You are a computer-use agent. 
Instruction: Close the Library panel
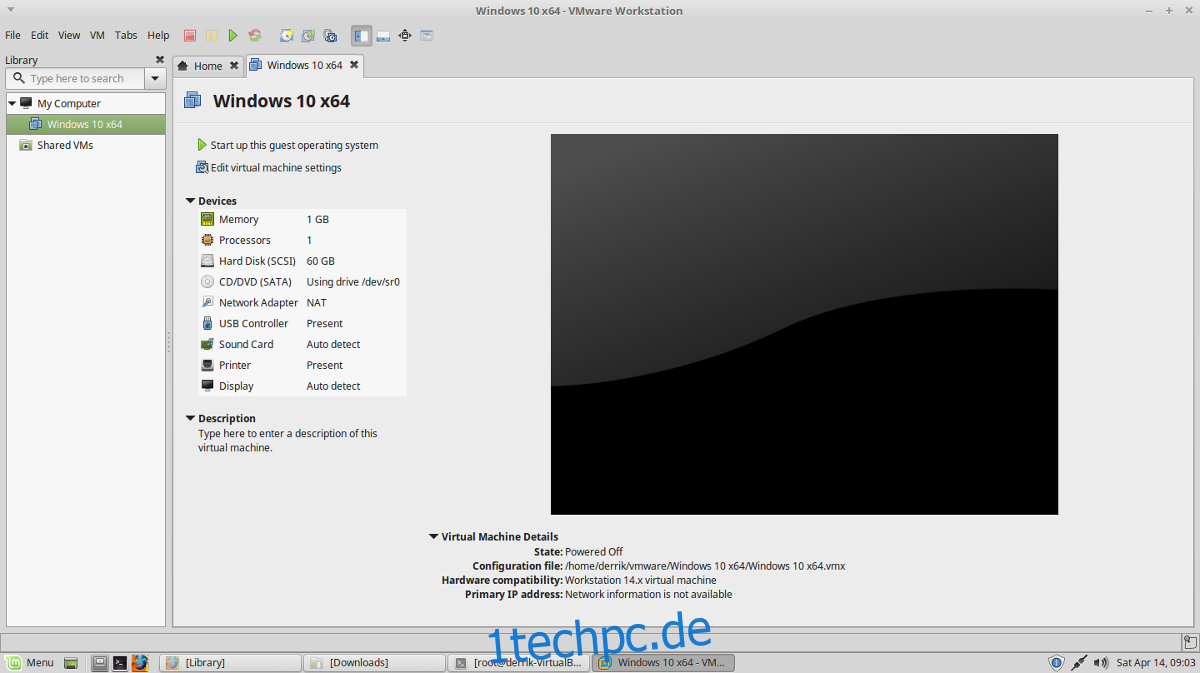coord(159,60)
